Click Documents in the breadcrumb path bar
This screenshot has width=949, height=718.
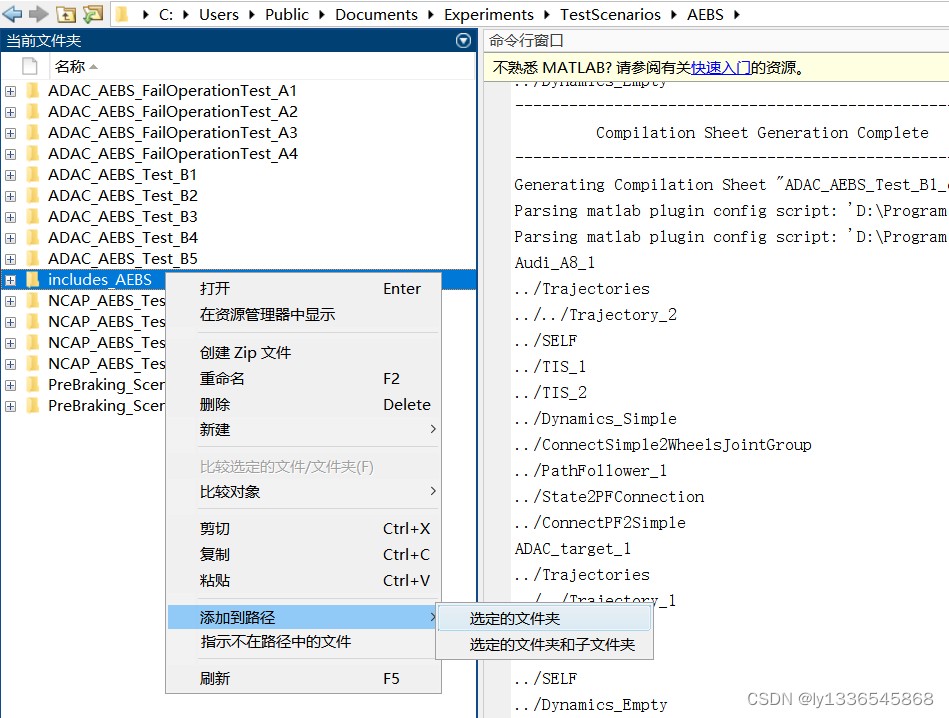point(376,15)
